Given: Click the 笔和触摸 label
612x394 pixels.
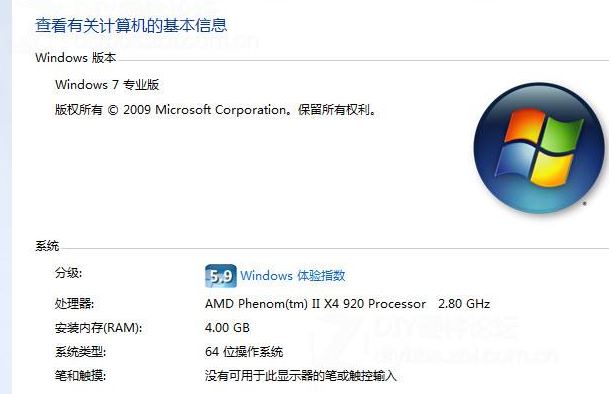Looking at the screenshot, I should (x=80, y=376).
